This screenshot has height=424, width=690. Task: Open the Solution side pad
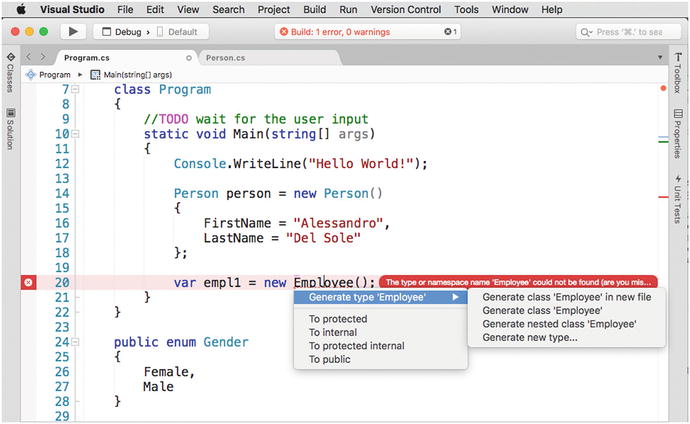tap(10, 129)
